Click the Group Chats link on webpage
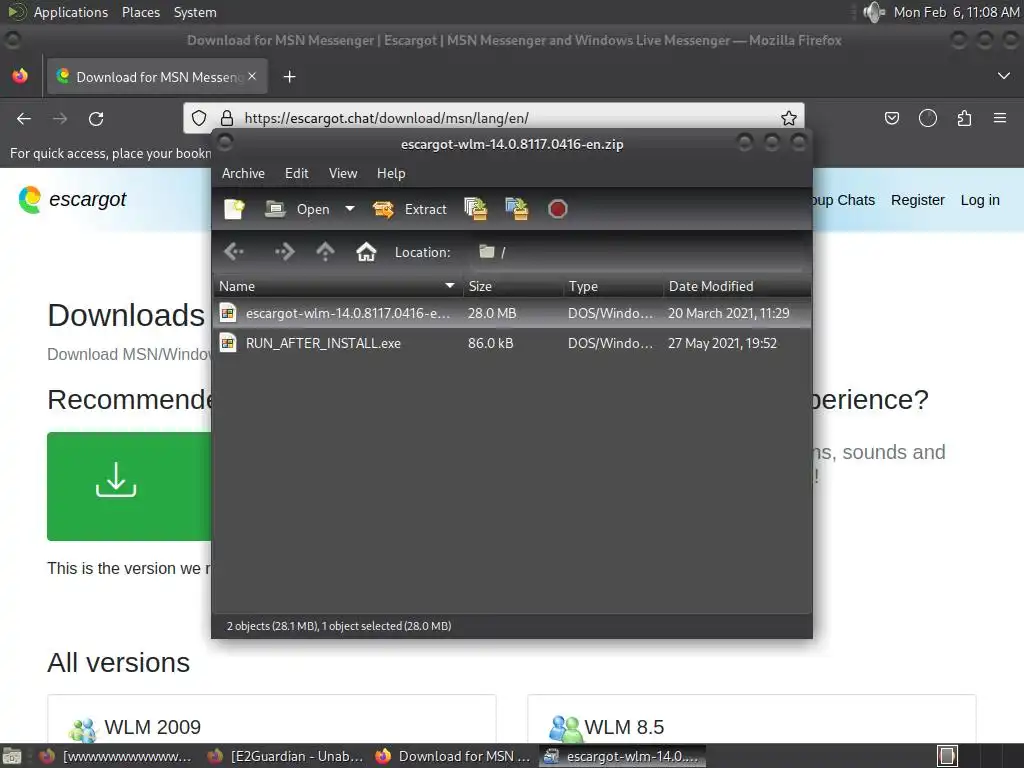Screen dimensions: 1024x768 click(844, 200)
